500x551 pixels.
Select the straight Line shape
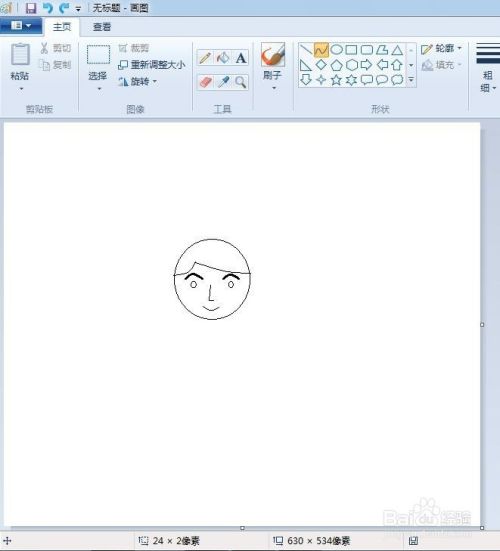[306, 50]
